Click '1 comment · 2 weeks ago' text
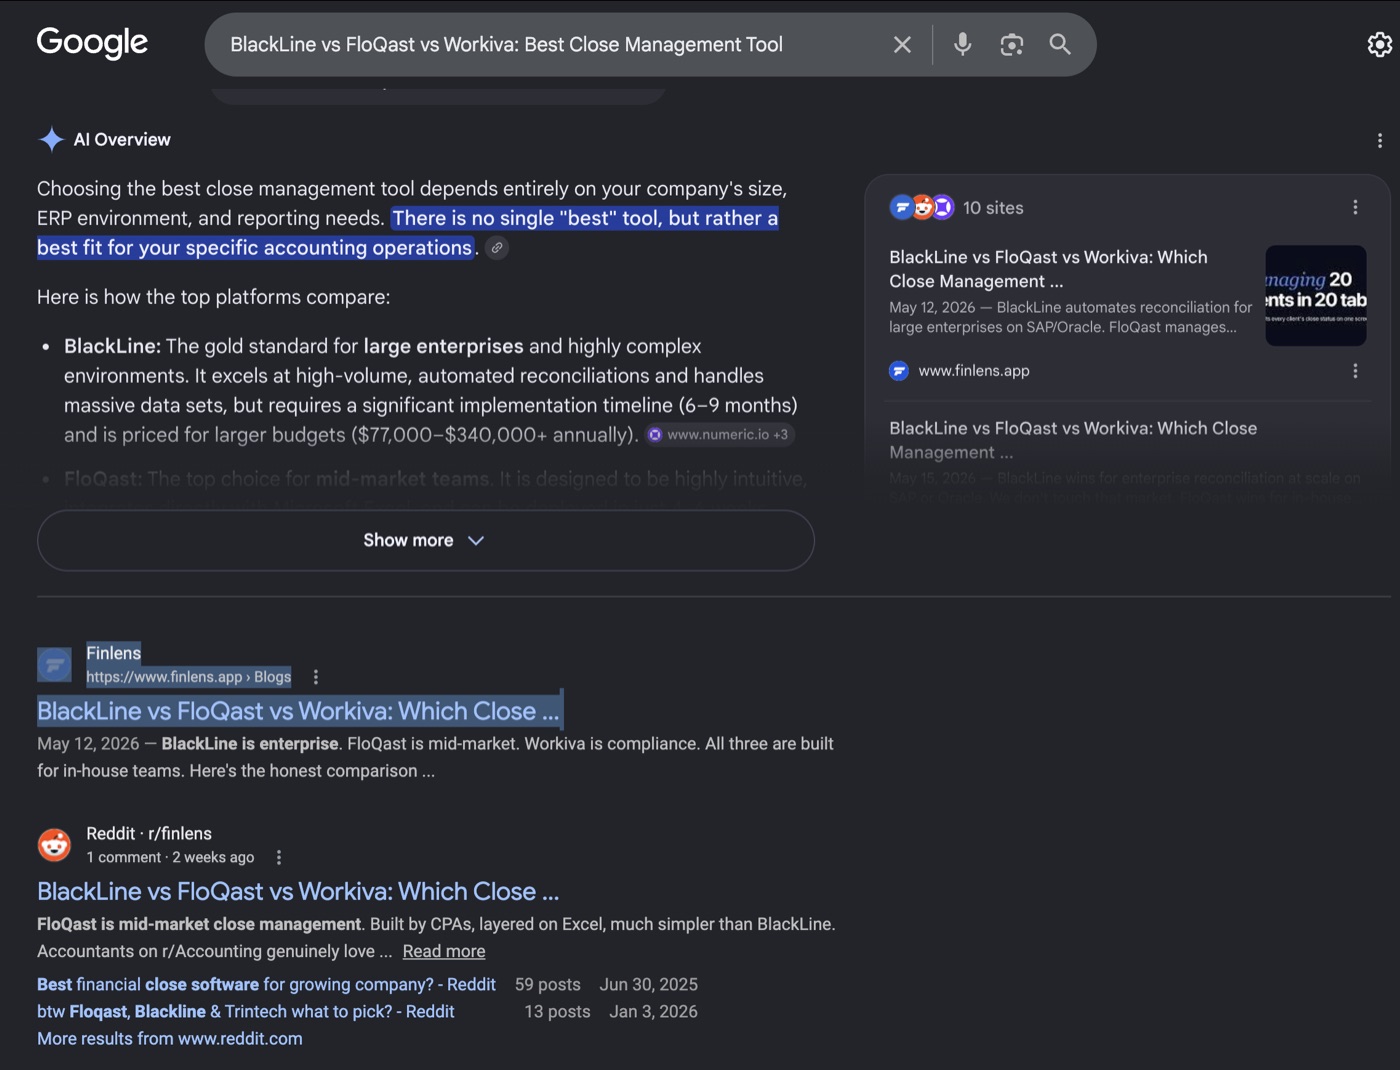 click(x=170, y=858)
